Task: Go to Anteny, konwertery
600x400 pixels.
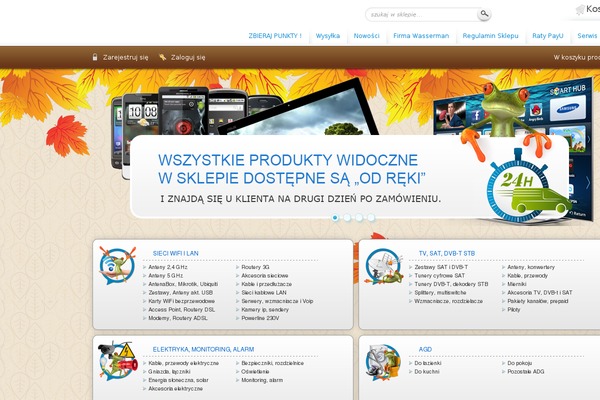Action: [x=531, y=267]
